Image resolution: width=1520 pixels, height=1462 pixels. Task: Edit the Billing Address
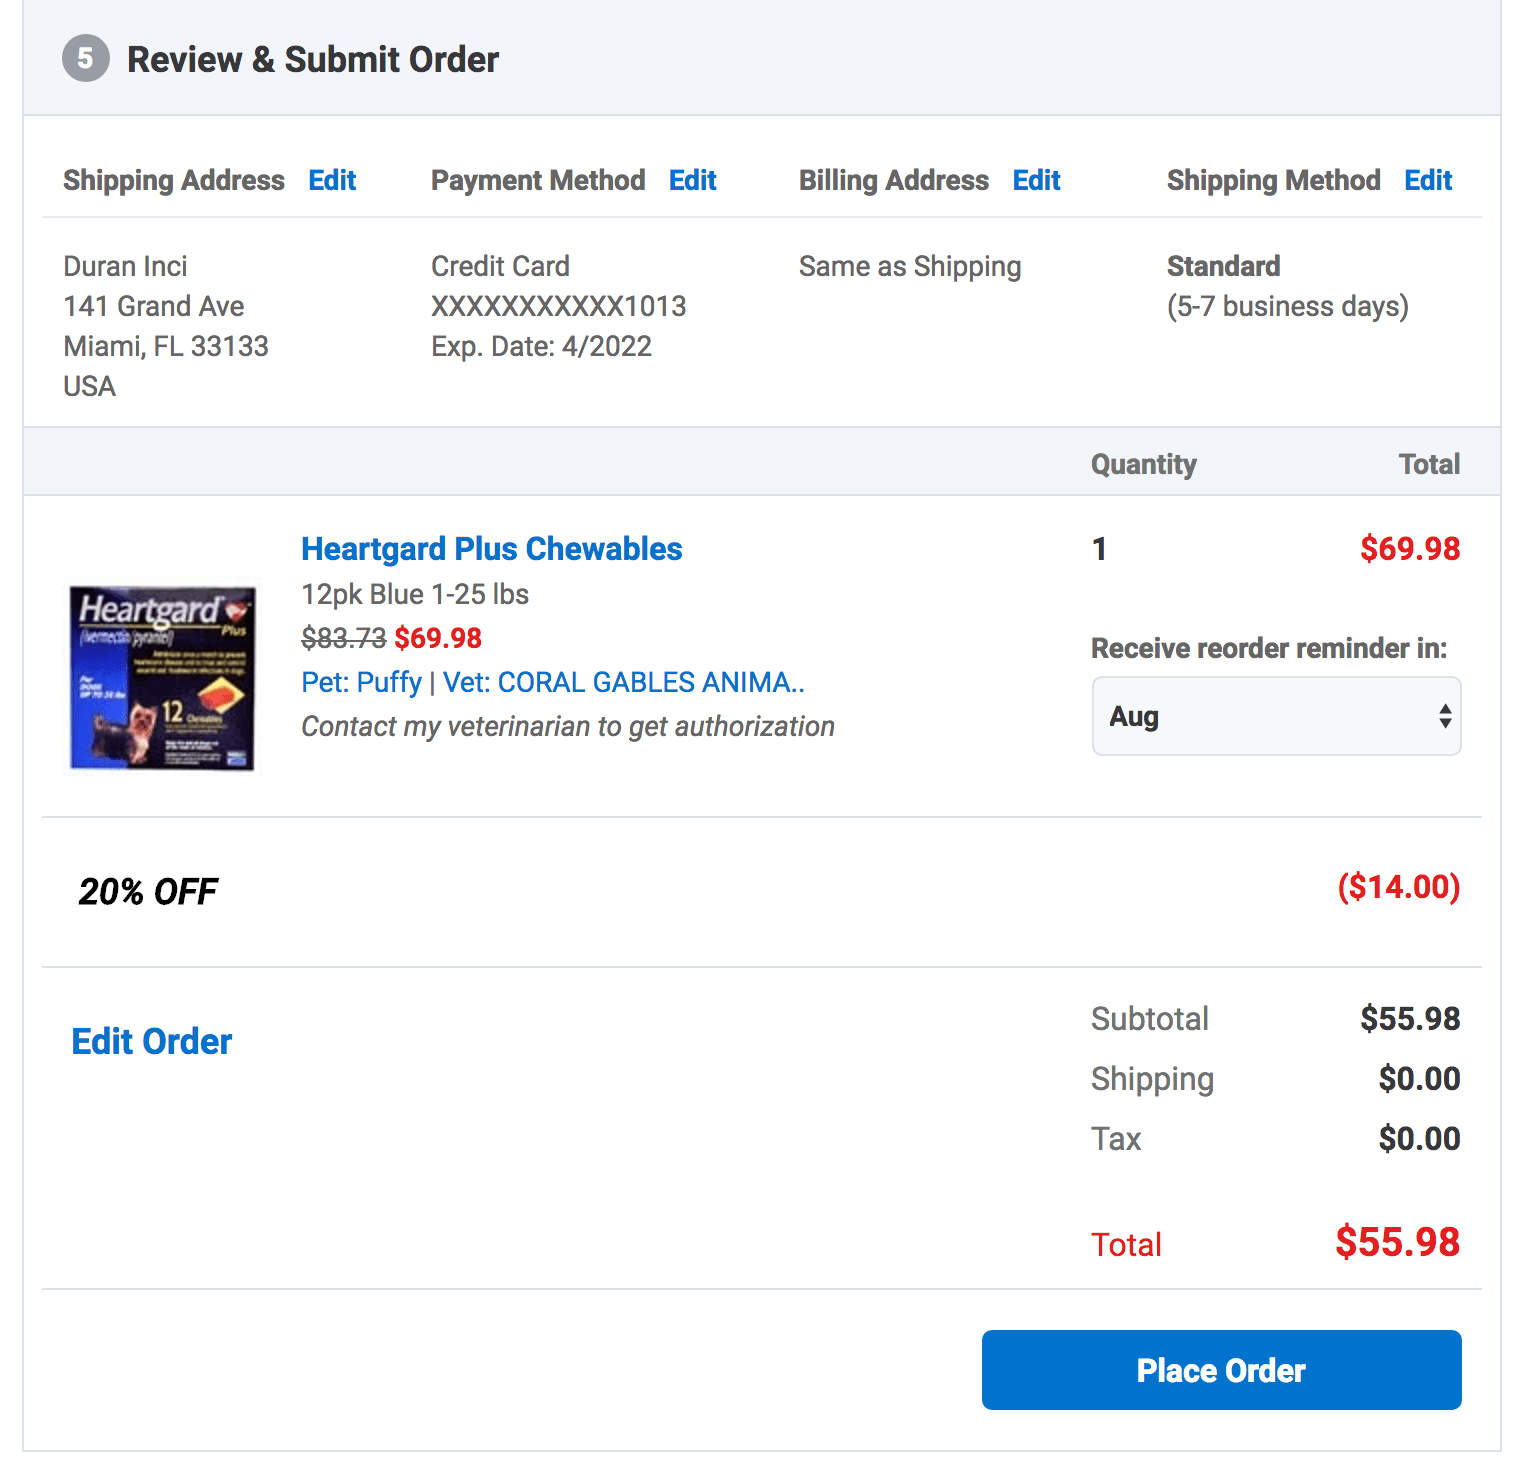[x=1036, y=180]
